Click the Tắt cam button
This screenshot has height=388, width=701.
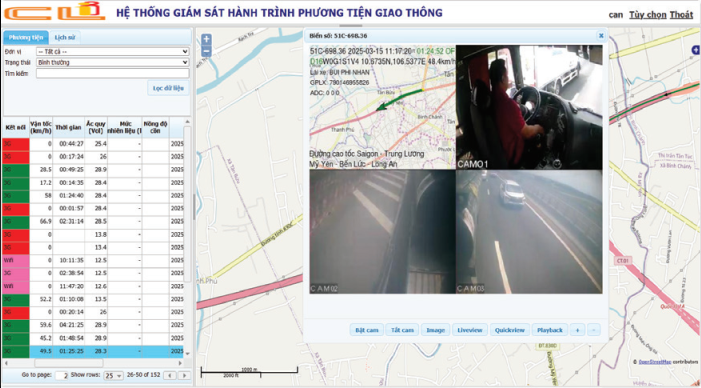(x=402, y=330)
